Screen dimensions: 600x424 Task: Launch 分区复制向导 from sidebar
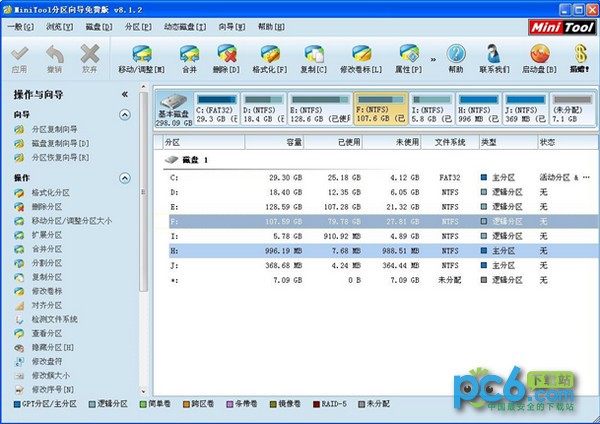[x=54, y=129]
